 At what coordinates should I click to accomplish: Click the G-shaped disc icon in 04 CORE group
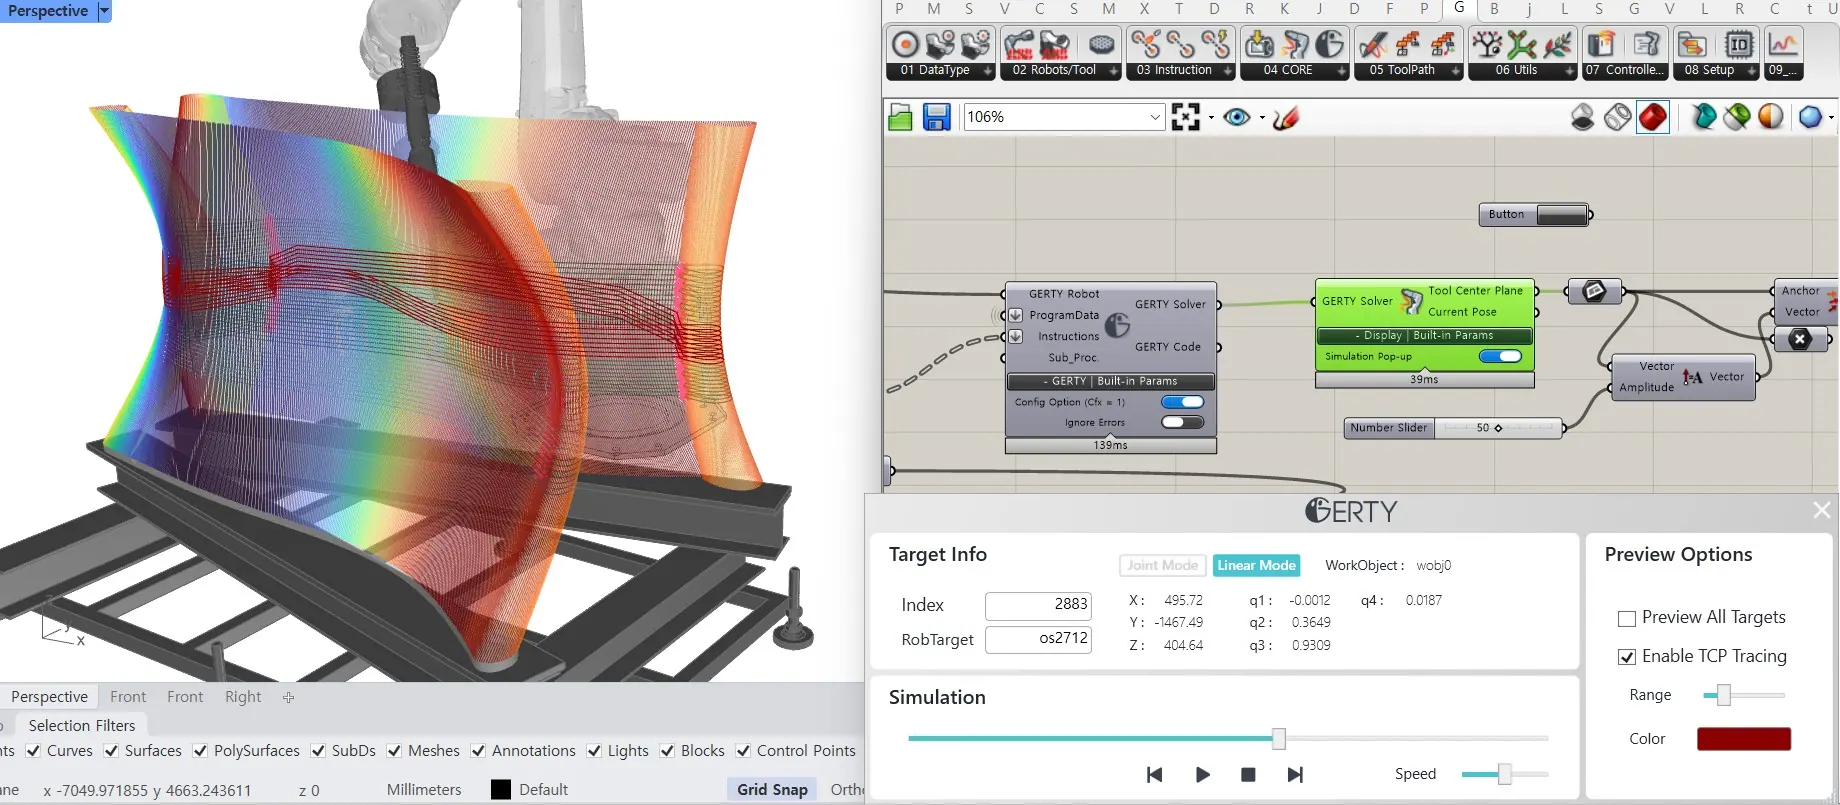click(x=1330, y=45)
